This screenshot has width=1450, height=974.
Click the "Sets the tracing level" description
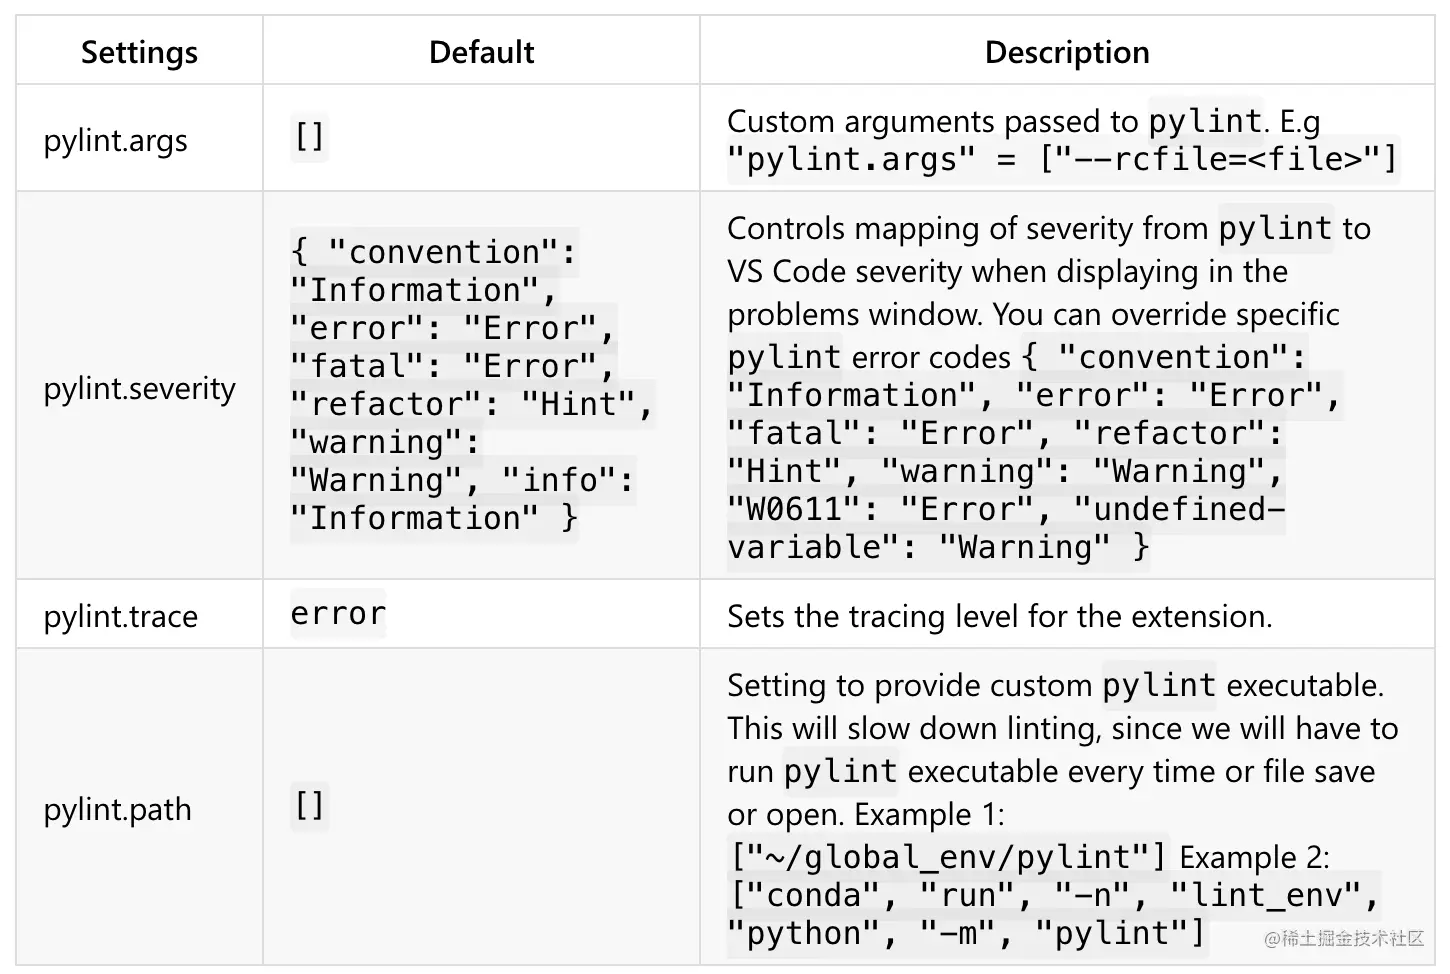1000,616
